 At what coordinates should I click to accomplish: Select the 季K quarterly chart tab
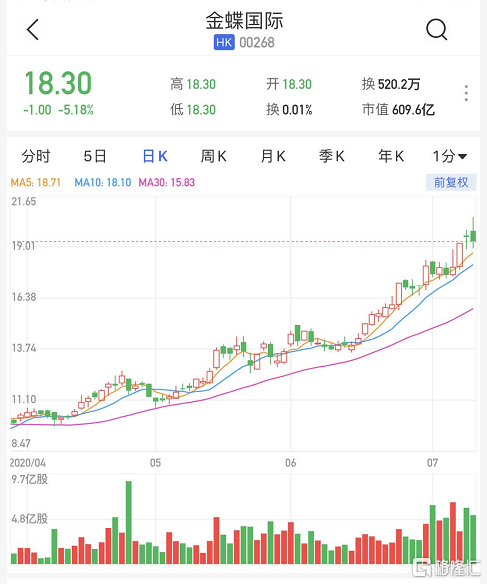332,156
